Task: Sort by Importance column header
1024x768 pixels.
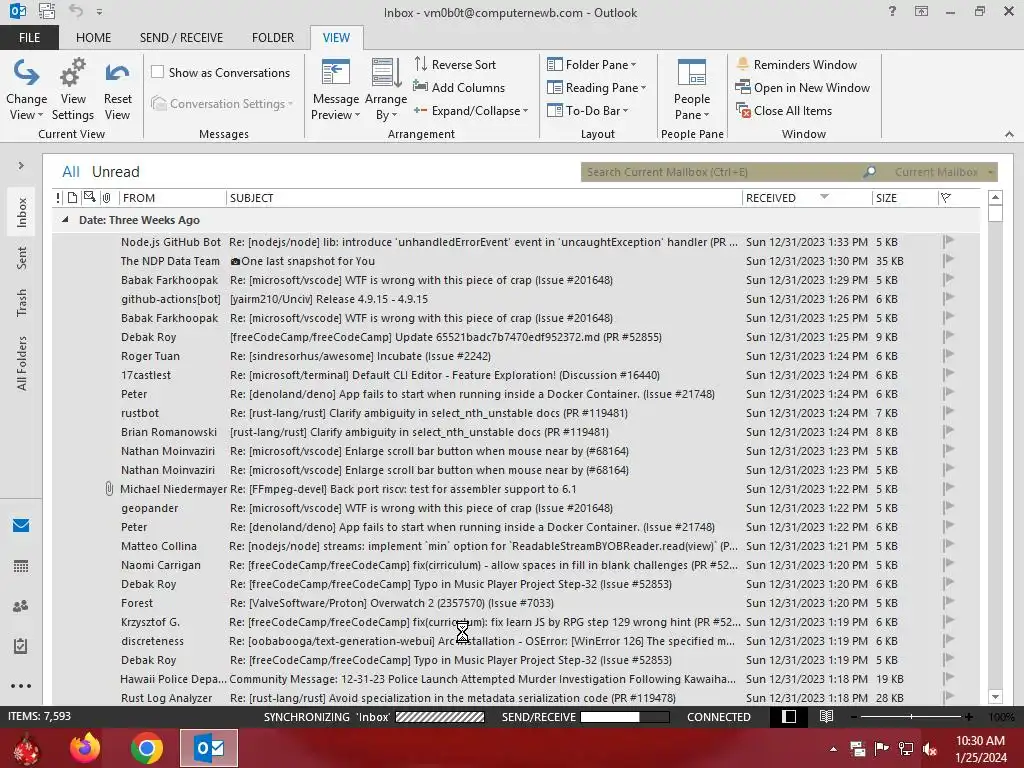Action: 58,198
